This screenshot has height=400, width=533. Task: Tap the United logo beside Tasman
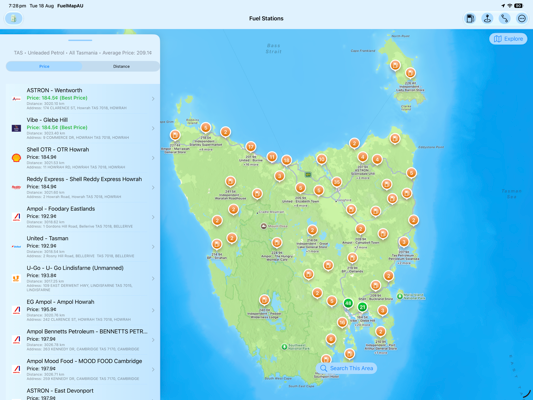(x=16, y=246)
